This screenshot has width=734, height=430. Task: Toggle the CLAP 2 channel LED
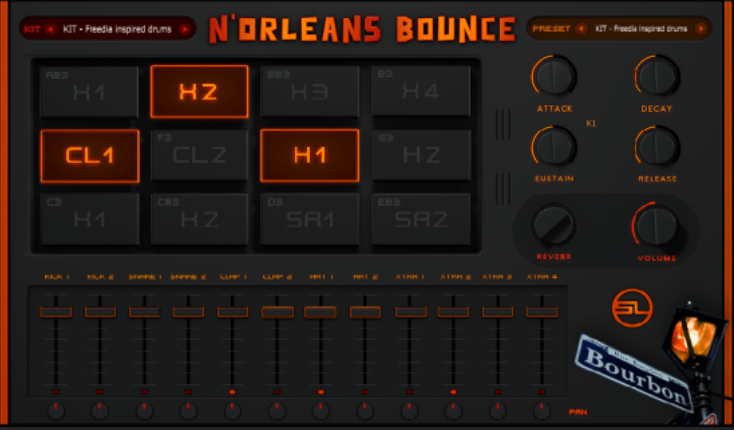pos(277,392)
